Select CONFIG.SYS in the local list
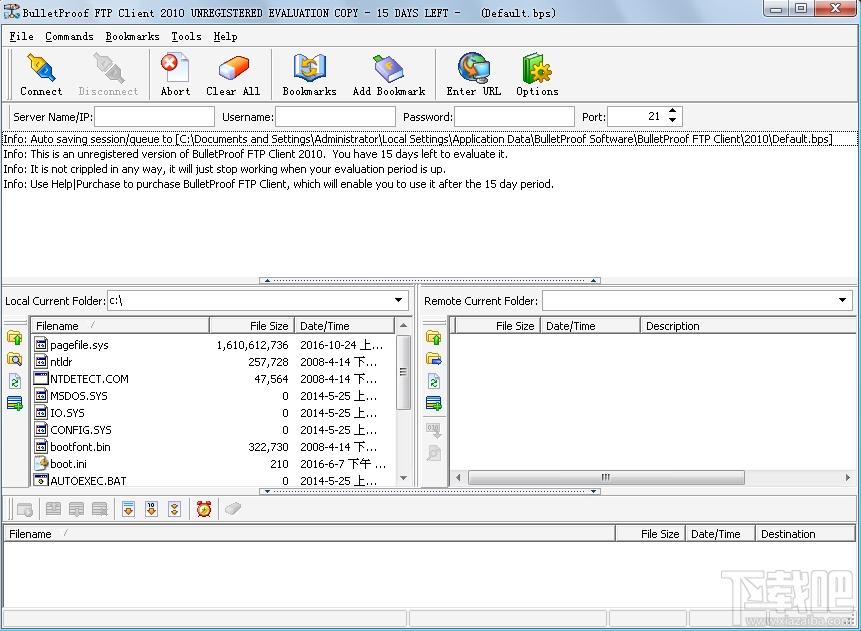The height and width of the screenshot is (631, 861). pos(81,430)
